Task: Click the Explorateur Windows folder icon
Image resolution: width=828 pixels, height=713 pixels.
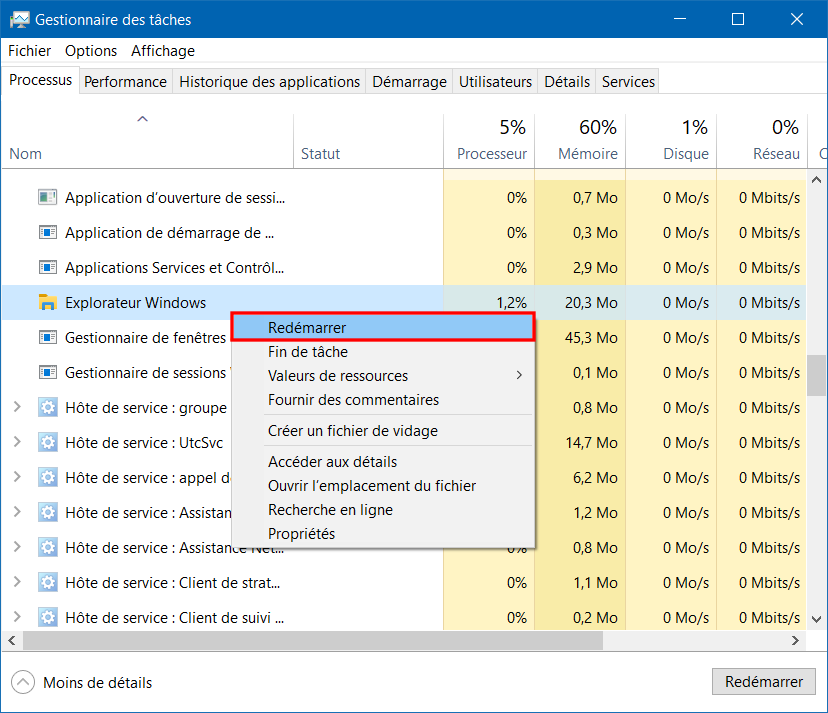Action: (48, 303)
